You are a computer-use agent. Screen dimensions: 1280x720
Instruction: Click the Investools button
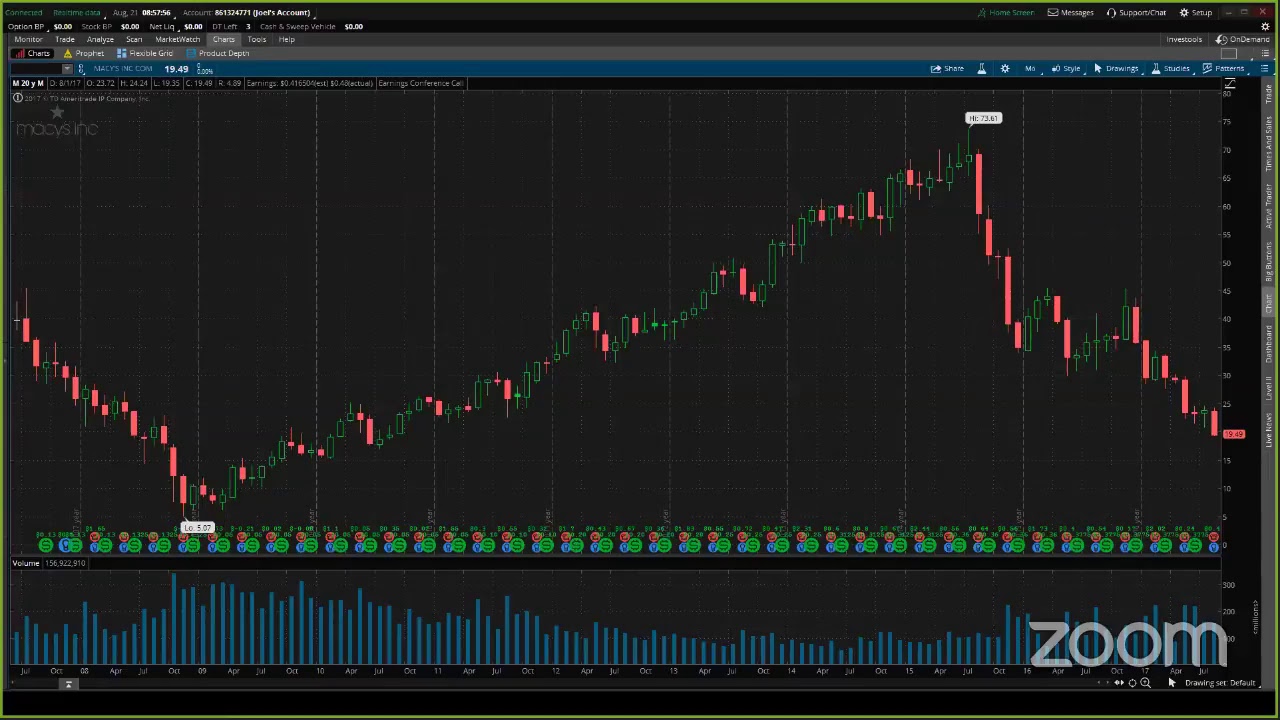point(1184,40)
